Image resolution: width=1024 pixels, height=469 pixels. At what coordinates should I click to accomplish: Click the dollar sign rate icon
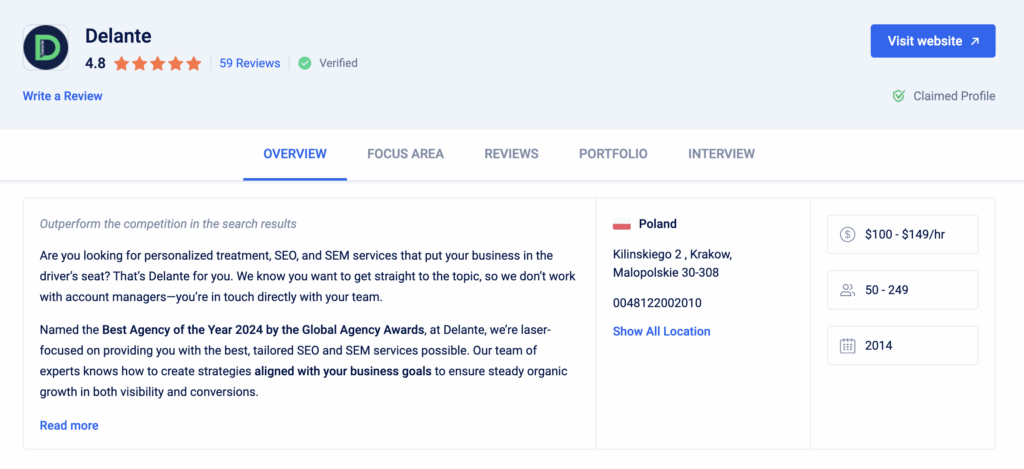tap(848, 234)
